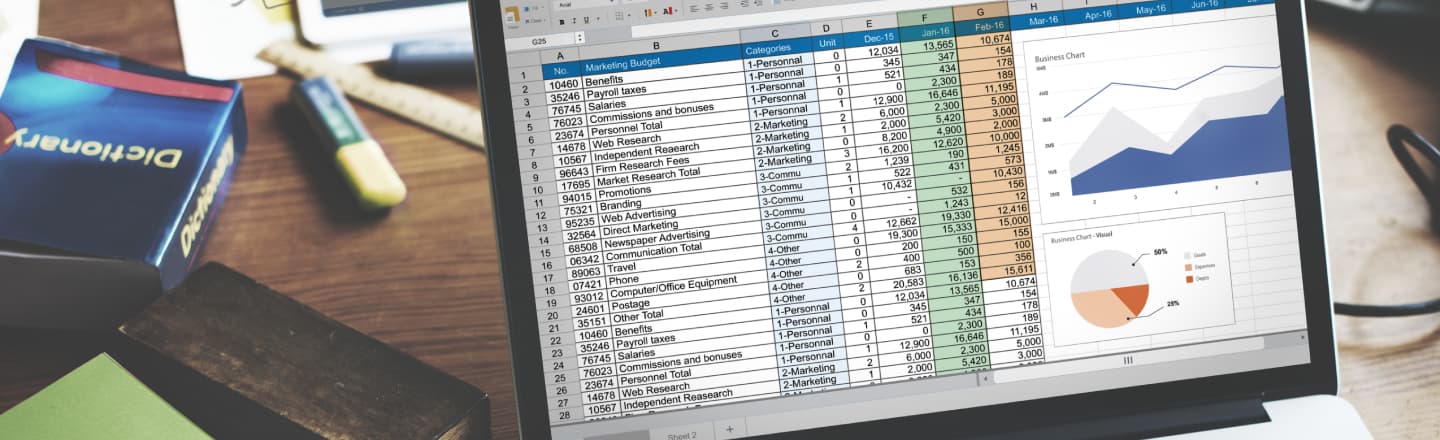Screen dimensions: 1440x440
Task: Apply the fill color bucket icon
Action: pos(648,12)
